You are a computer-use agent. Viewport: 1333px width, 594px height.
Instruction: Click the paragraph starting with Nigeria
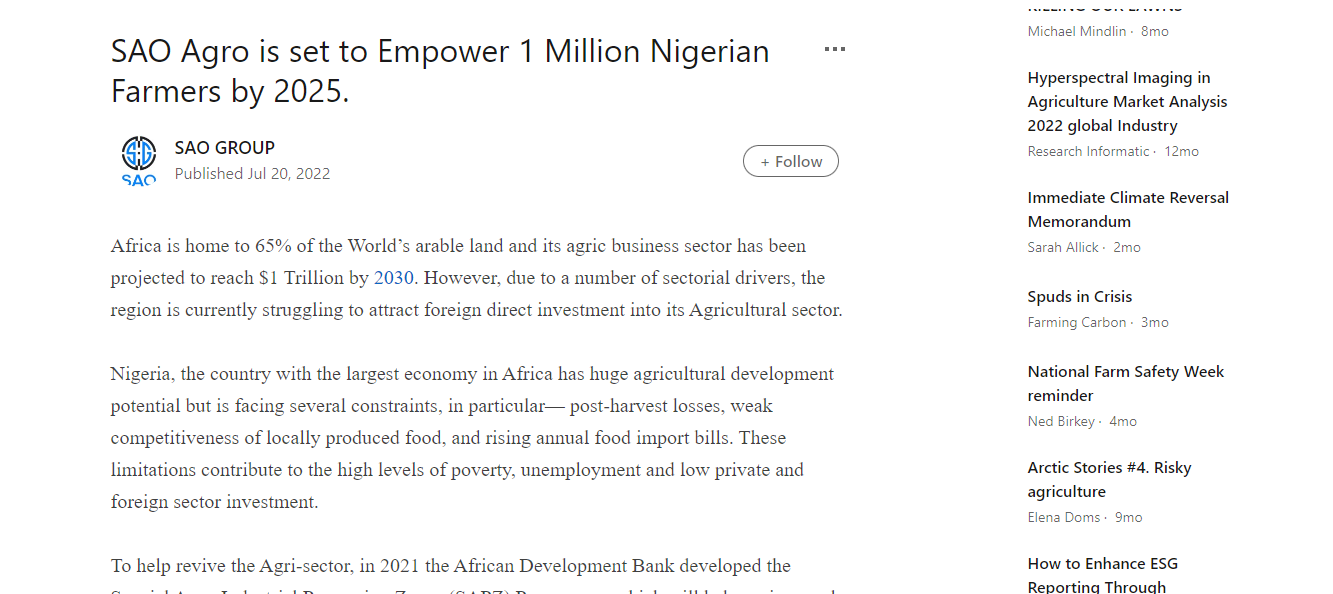472,438
